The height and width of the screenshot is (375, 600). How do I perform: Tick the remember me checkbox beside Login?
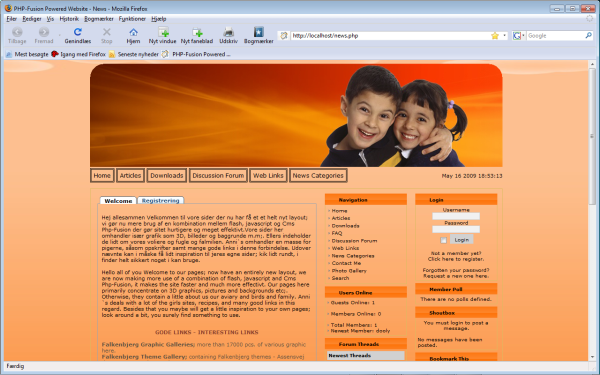443,240
